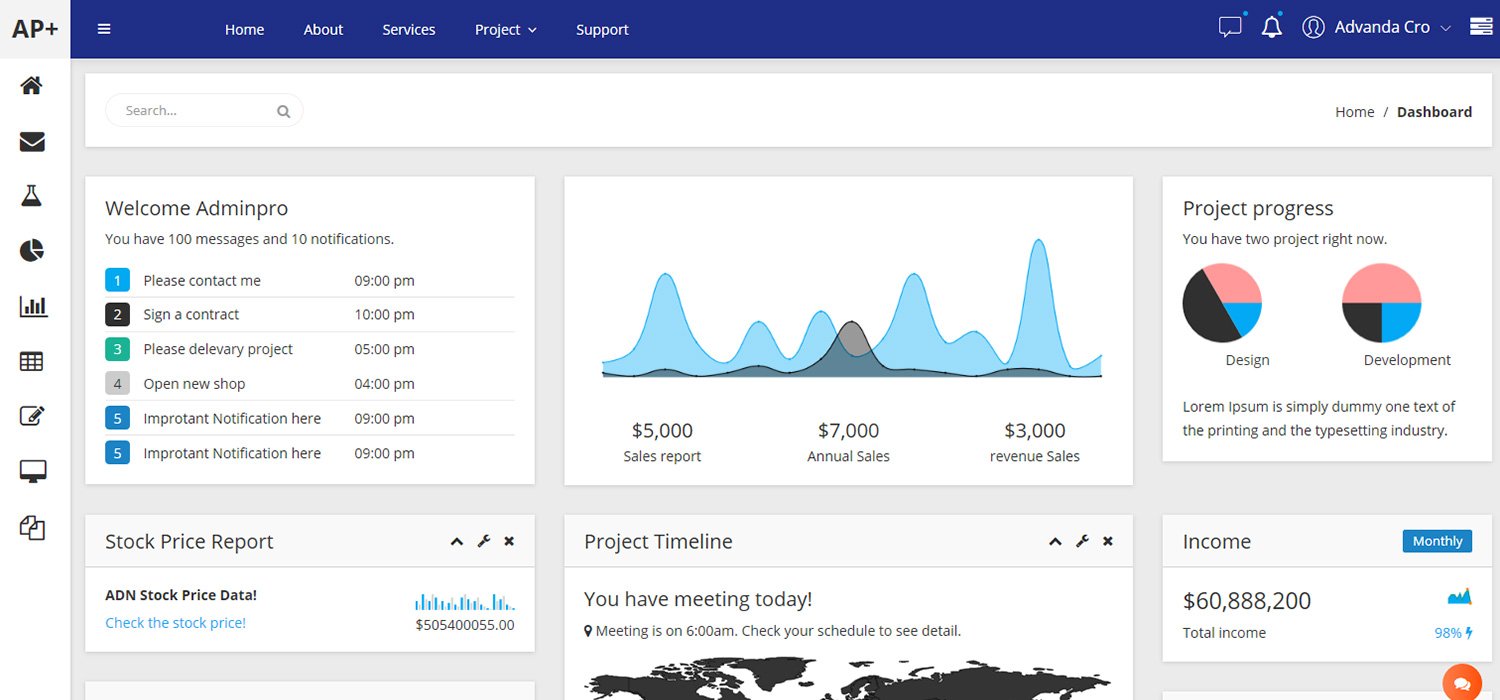Click the 10:00 pm time entry
Viewport: 1500px width, 700px height.
[384, 315]
